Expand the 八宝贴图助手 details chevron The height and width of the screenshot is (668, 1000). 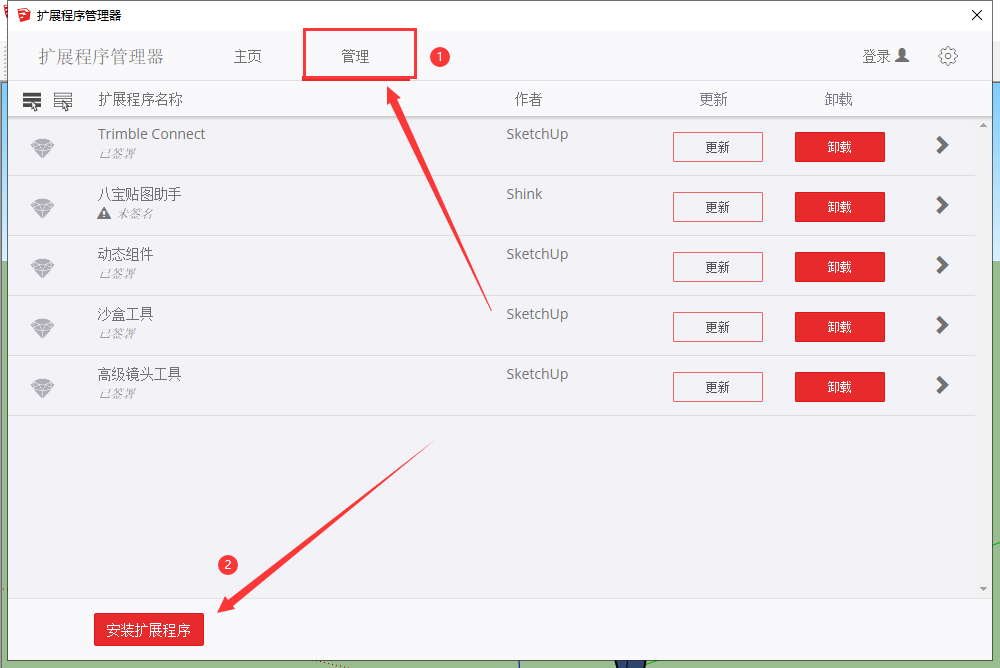click(x=942, y=205)
